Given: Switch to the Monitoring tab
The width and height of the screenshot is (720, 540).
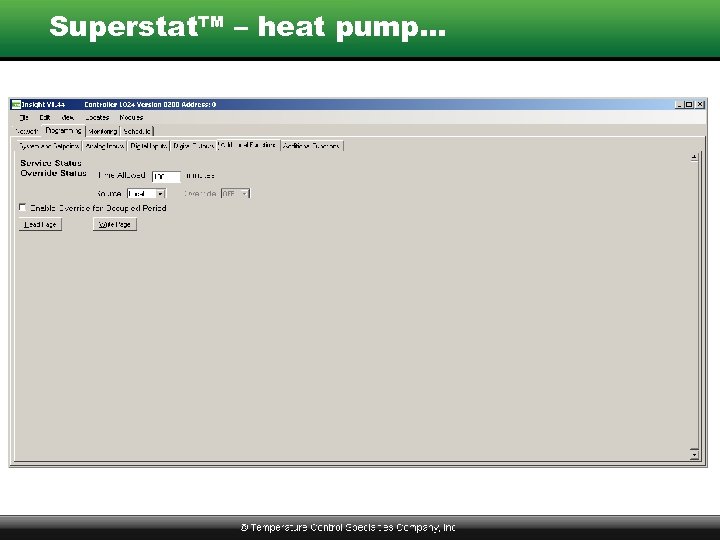Looking at the screenshot, I should (x=102, y=131).
